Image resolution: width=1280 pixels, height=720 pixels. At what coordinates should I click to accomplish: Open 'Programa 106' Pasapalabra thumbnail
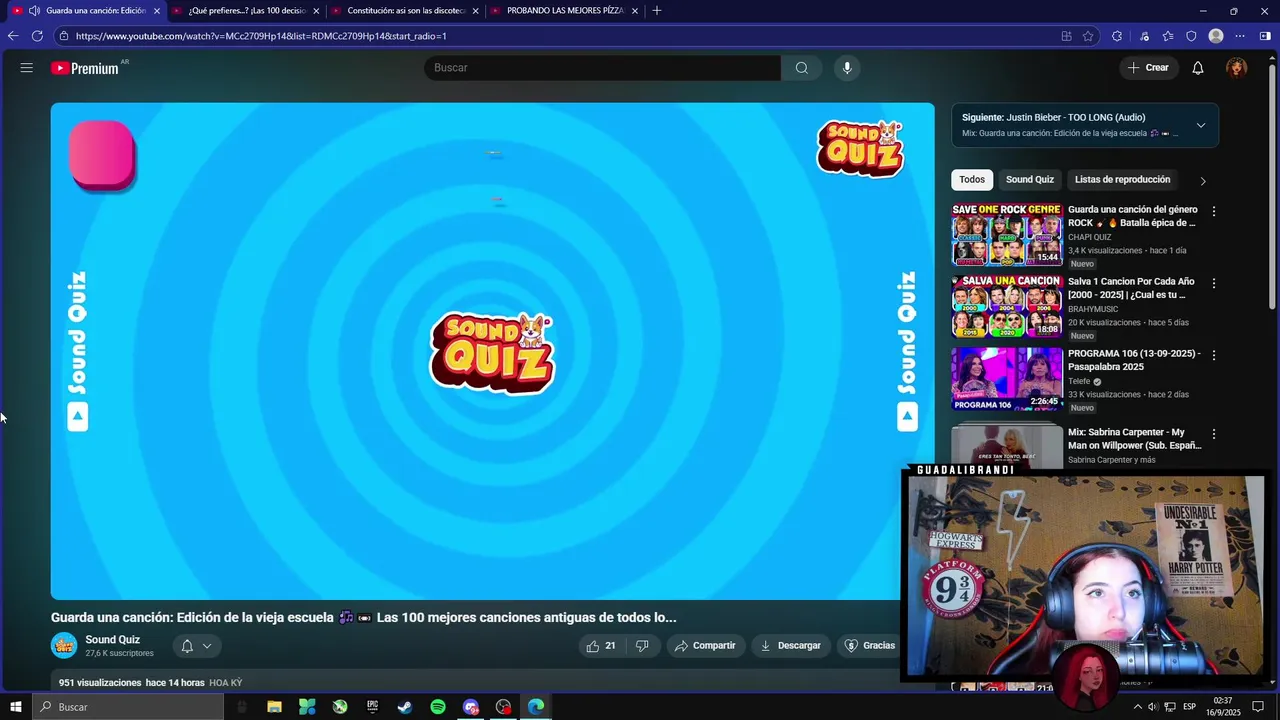(x=1006, y=379)
